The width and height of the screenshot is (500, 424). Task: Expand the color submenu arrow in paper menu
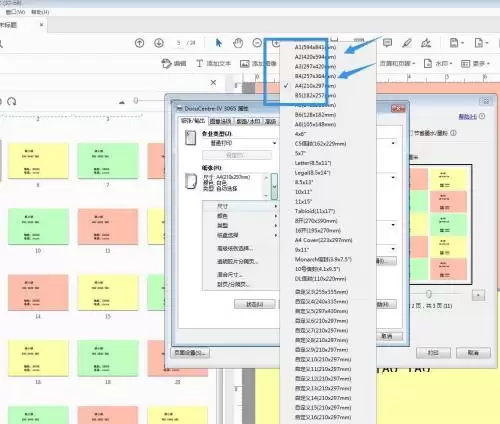276,216
